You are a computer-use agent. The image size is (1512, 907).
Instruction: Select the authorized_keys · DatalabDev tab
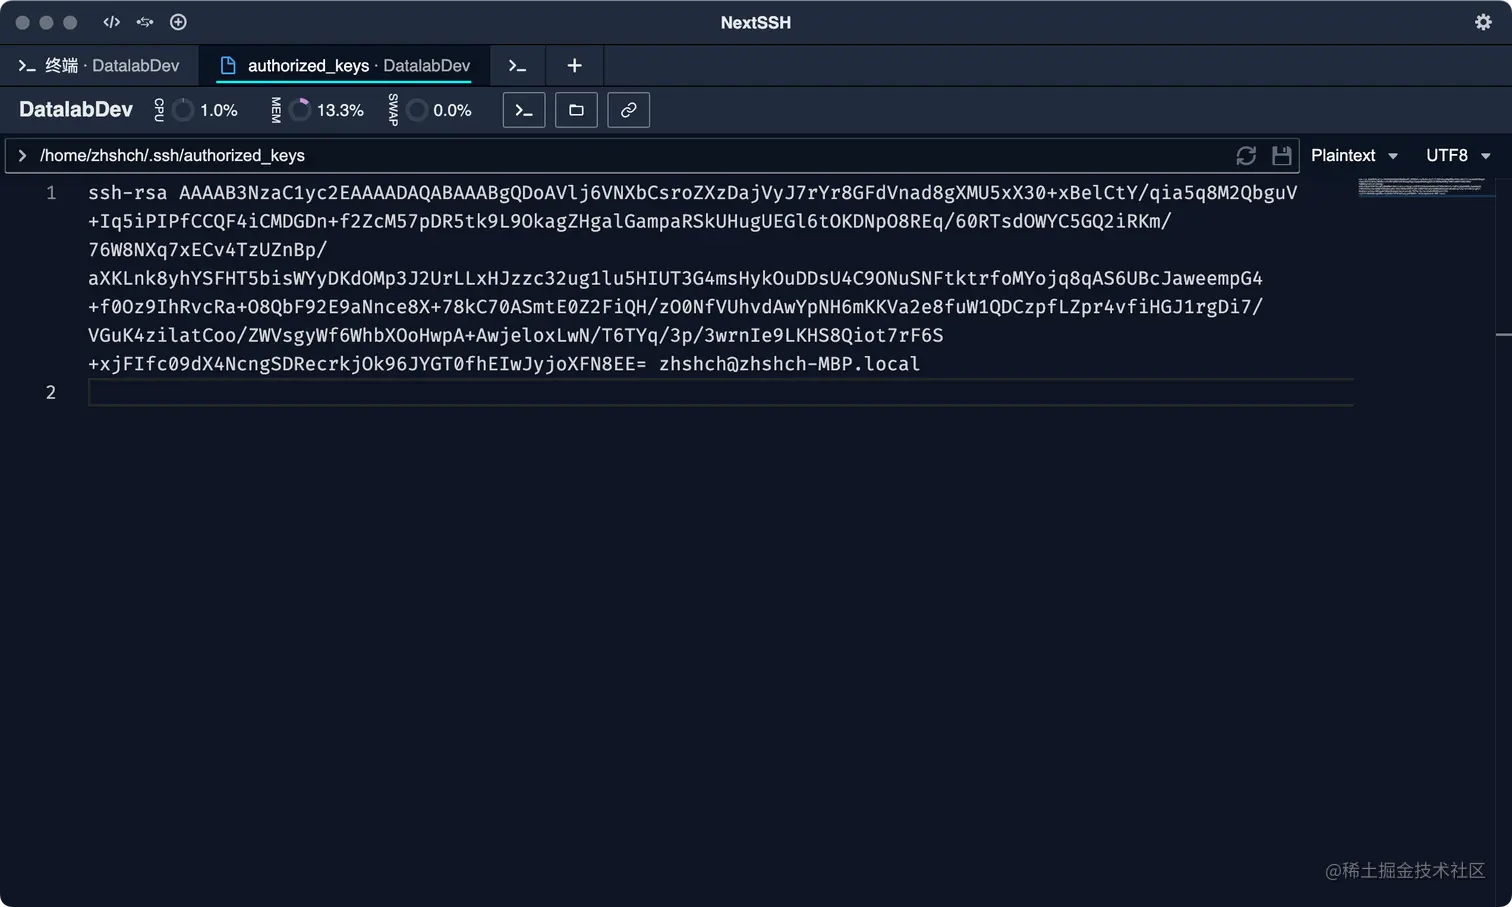[345, 65]
